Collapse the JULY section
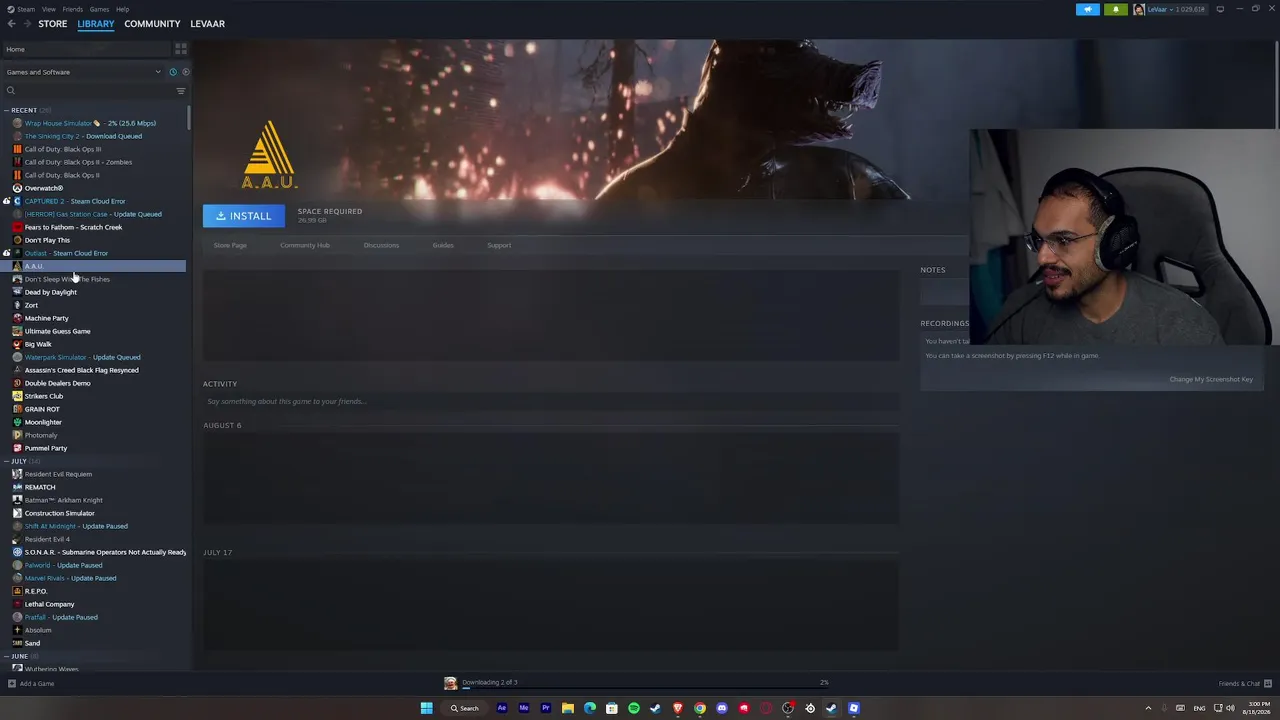Viewport: 1280px width, 720px height. coord(7,461)
